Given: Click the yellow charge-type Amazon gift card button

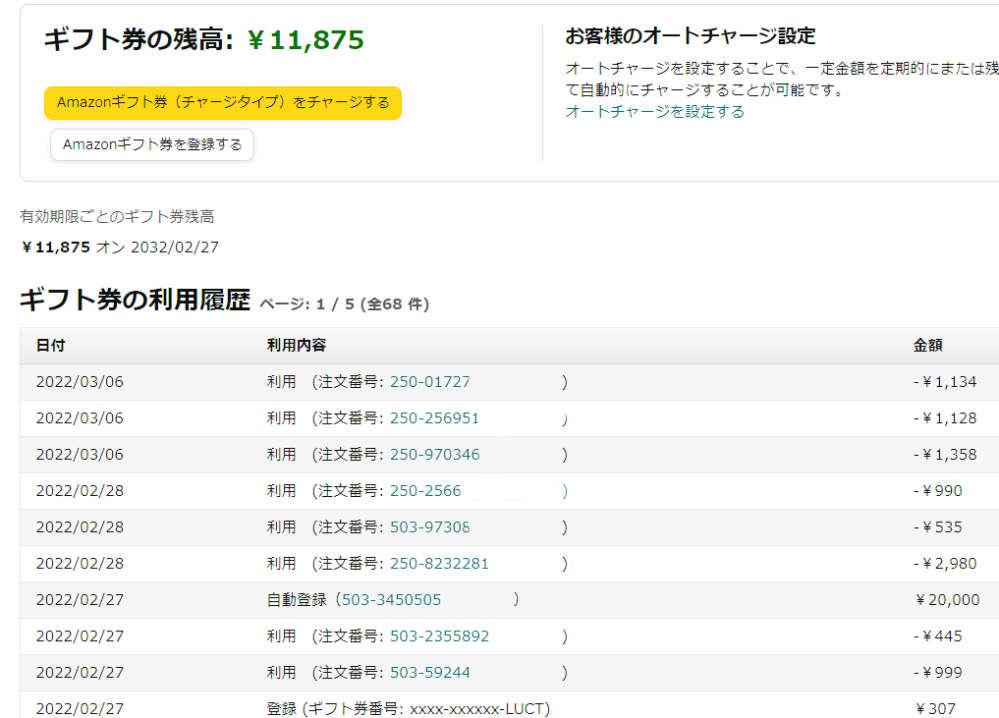Looking at the screenshot, I should (x=222, y=103).
